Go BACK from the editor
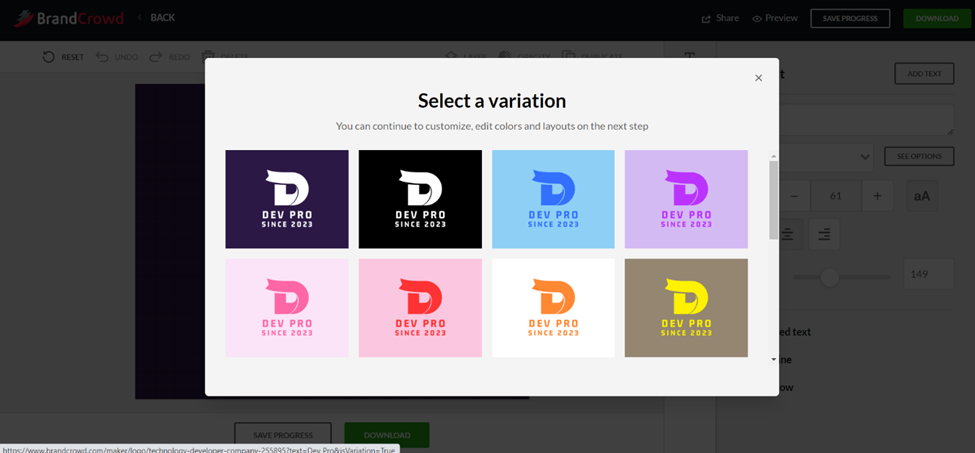 point(157,17)
